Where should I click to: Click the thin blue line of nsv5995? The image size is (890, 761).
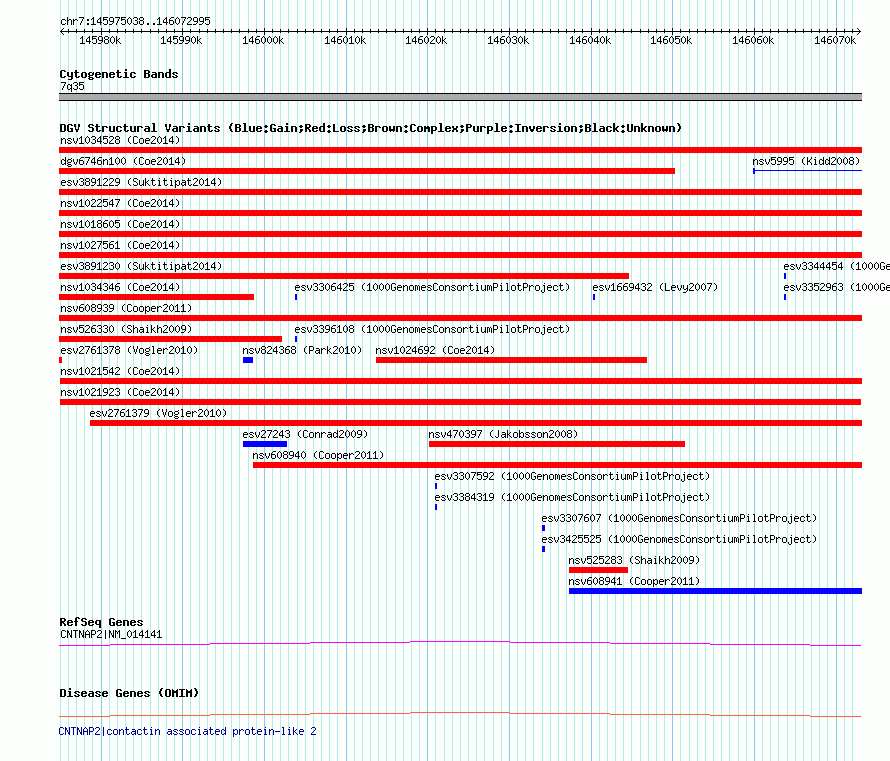[x=807, y=171]
